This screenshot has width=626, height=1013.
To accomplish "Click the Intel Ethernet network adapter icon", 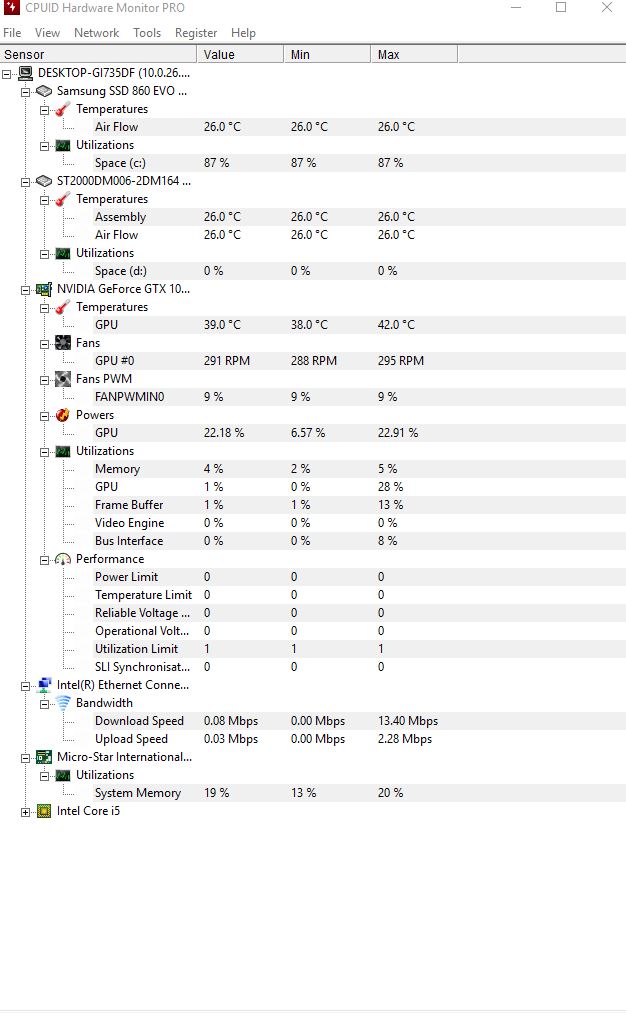I will (x=44, y=685).
